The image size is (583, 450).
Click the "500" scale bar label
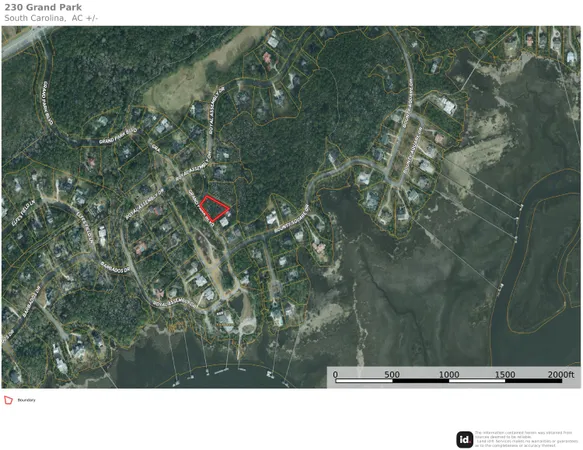392,374
